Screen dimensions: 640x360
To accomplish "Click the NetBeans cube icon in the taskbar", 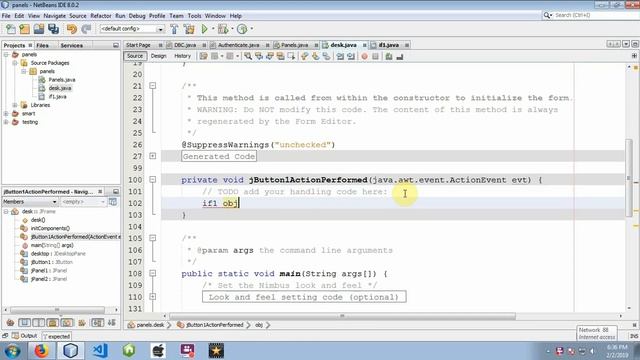I will [x=70, y=351].
